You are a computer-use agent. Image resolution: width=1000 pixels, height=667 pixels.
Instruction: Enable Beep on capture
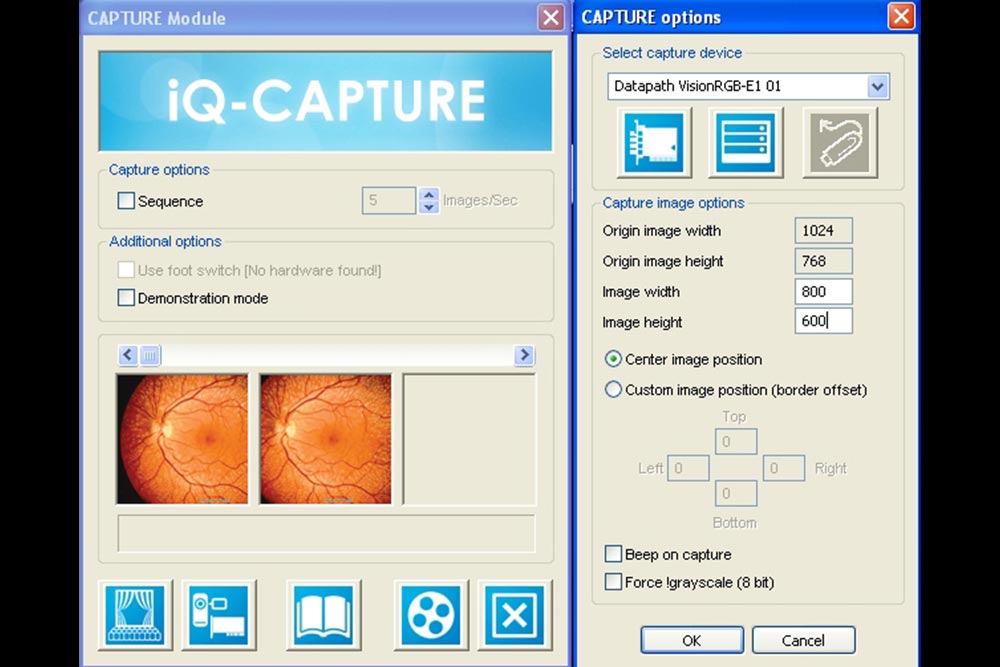coord(613,553)
